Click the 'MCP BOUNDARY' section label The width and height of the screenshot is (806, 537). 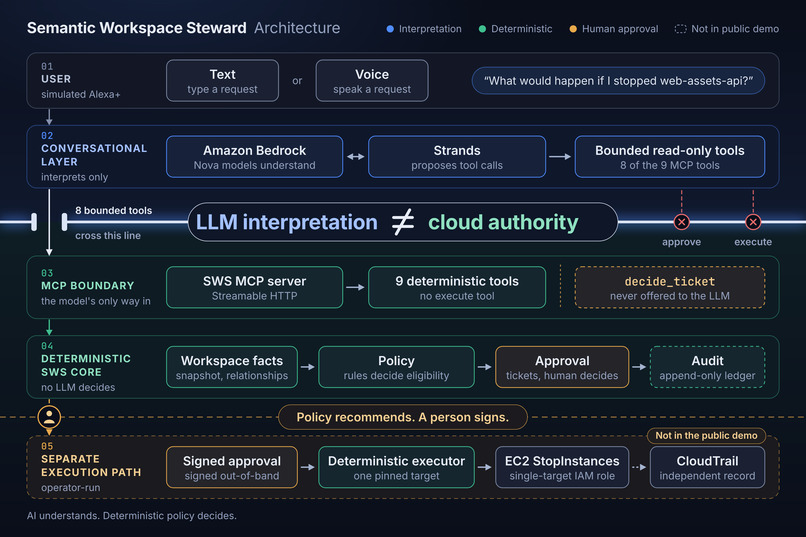pyautogui.click(x=87, y=285)
